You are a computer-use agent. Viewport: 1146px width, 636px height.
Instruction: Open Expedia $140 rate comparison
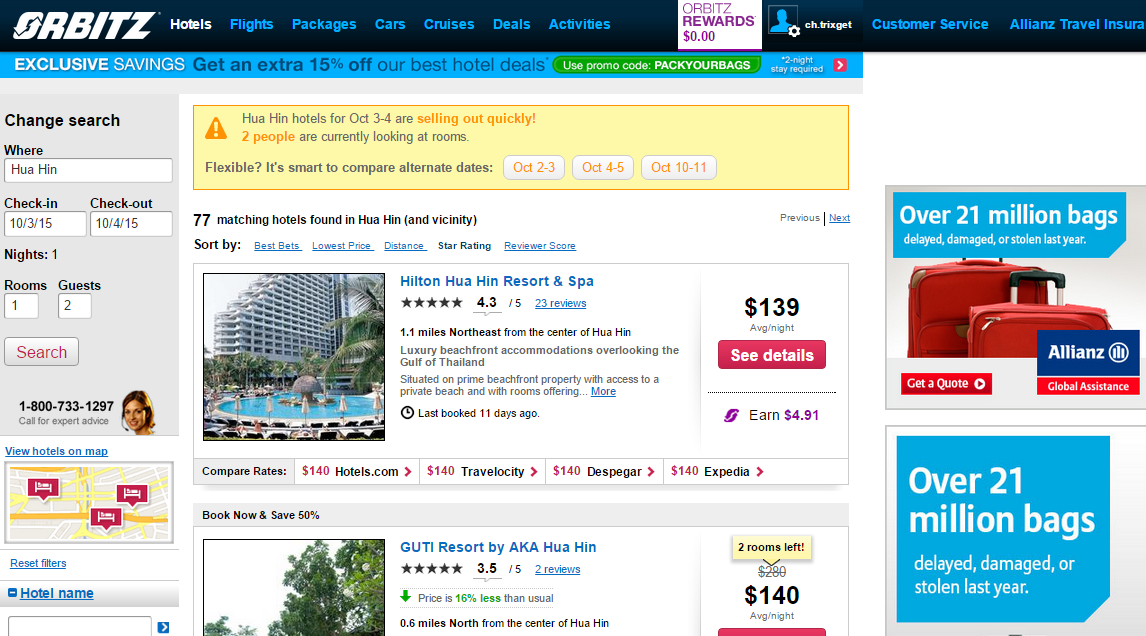pyautogui.click(x=717, y=472)
